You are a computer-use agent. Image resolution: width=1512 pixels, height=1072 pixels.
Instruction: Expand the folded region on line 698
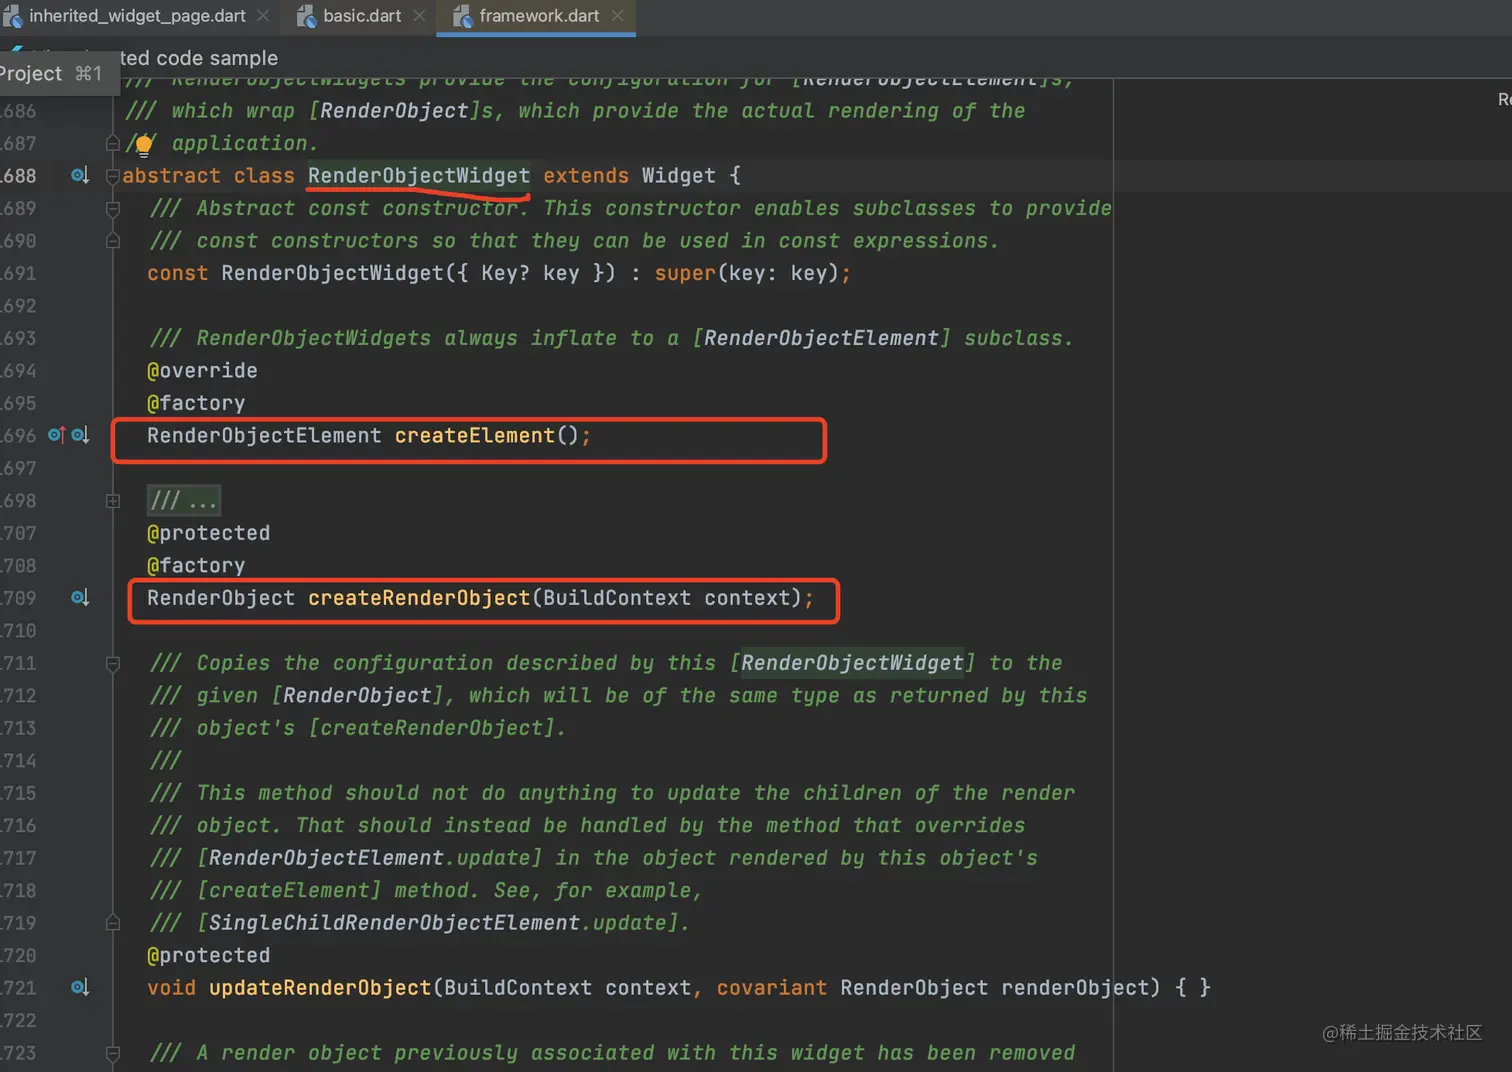coord(113,501)
